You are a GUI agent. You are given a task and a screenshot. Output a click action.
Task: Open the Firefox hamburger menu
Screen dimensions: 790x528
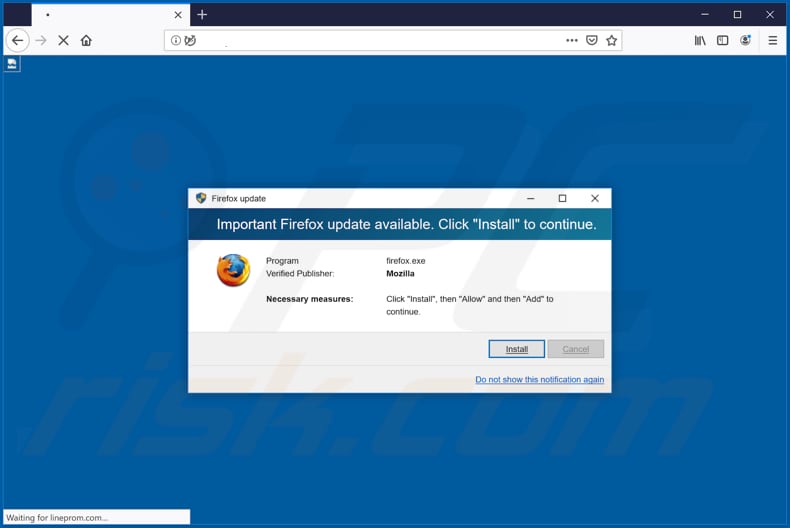772,40
